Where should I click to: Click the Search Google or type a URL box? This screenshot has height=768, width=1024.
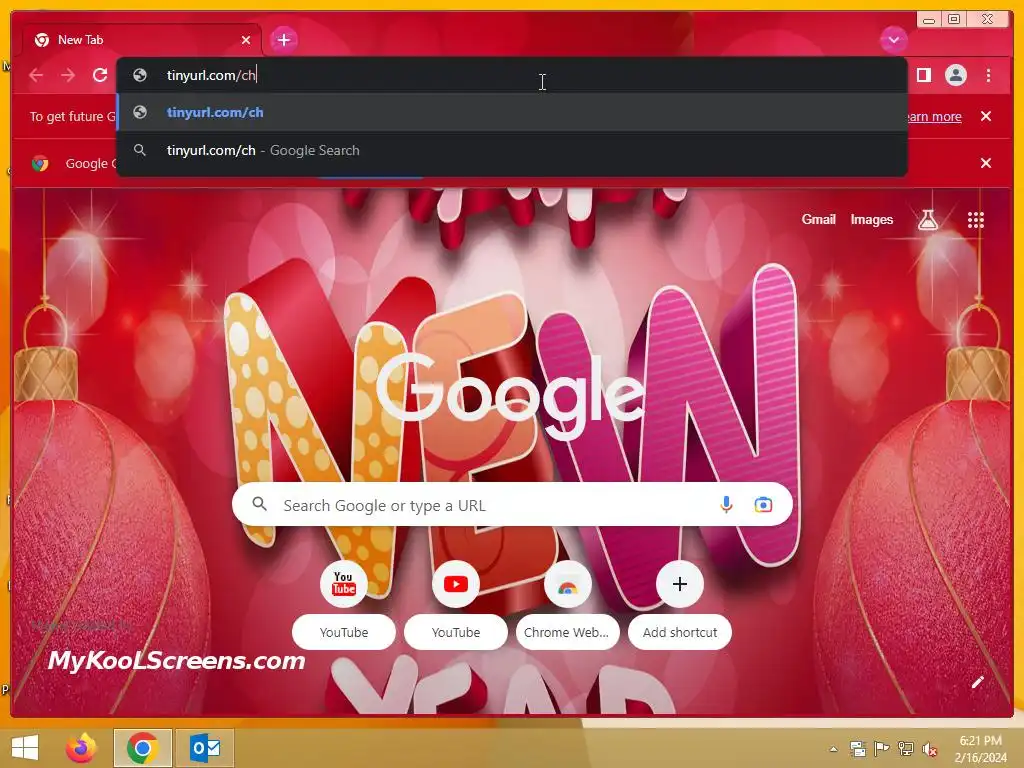pos(512,505)
